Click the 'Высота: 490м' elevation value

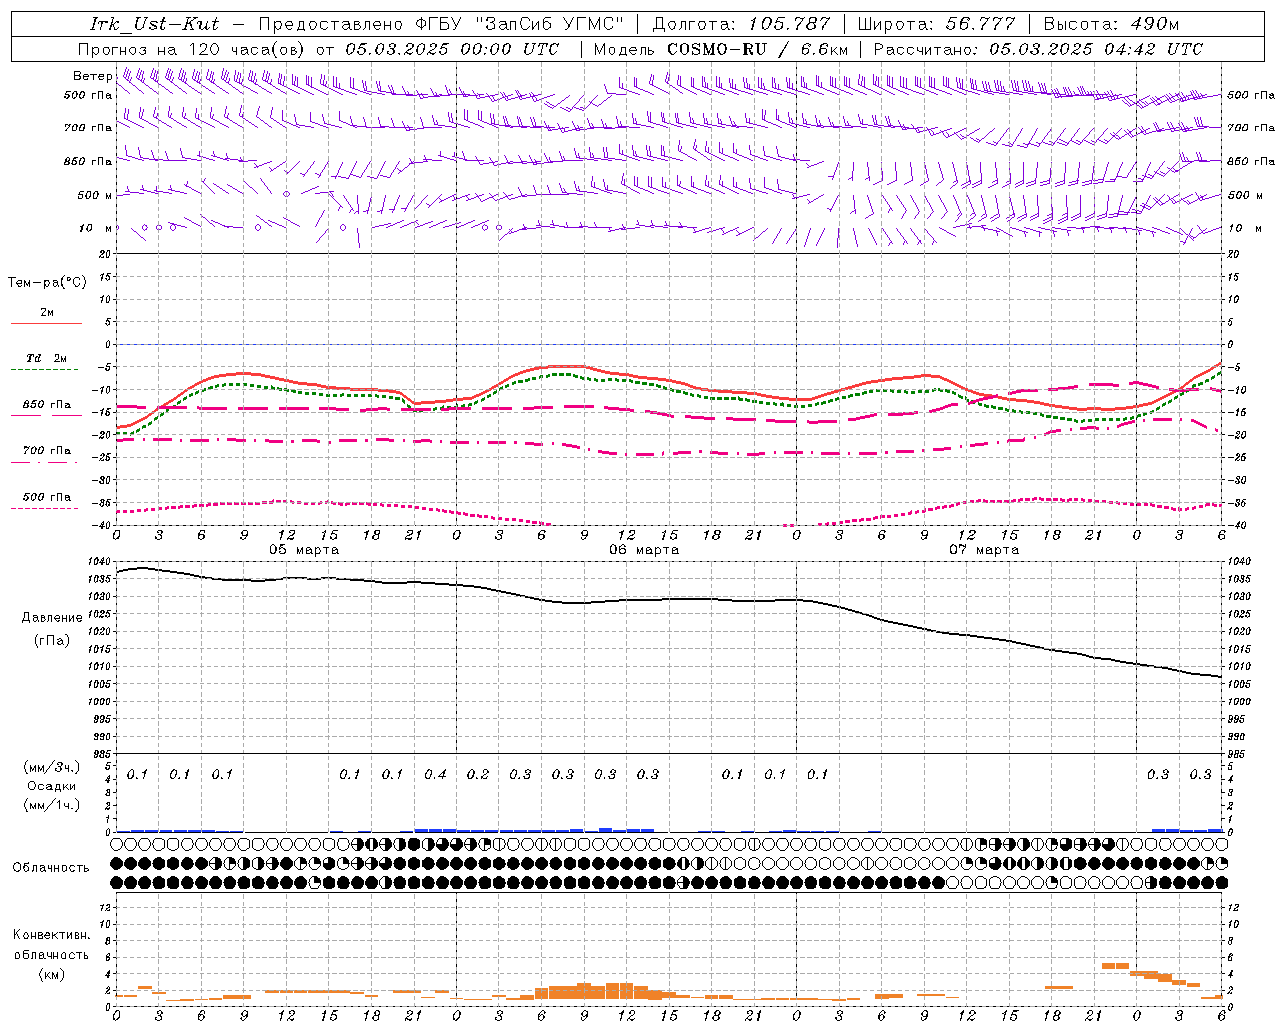[1111, 24]
